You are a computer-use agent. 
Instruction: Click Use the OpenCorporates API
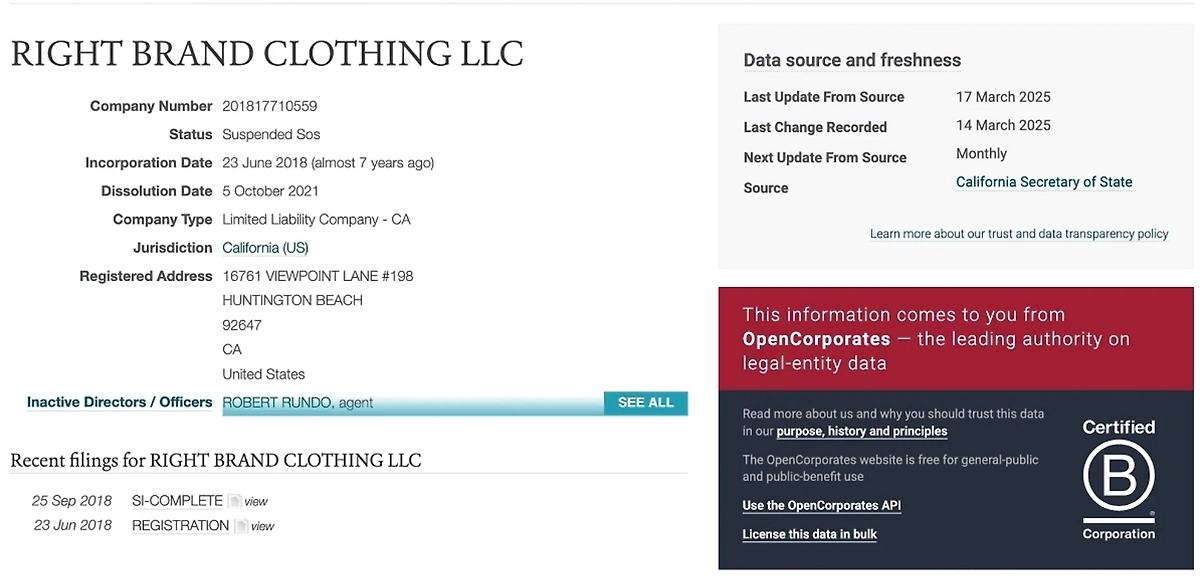[x=821, y=506]
